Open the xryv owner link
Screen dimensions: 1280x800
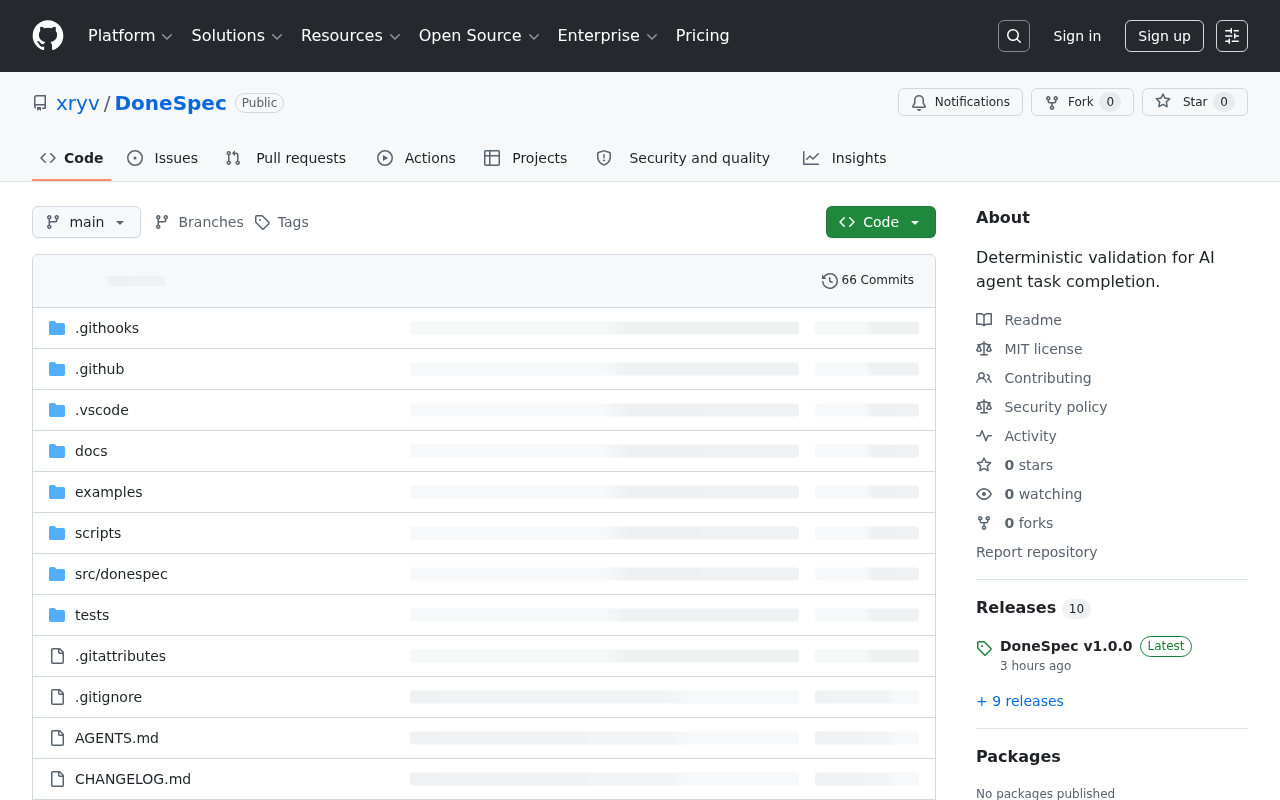pos(78,103)
